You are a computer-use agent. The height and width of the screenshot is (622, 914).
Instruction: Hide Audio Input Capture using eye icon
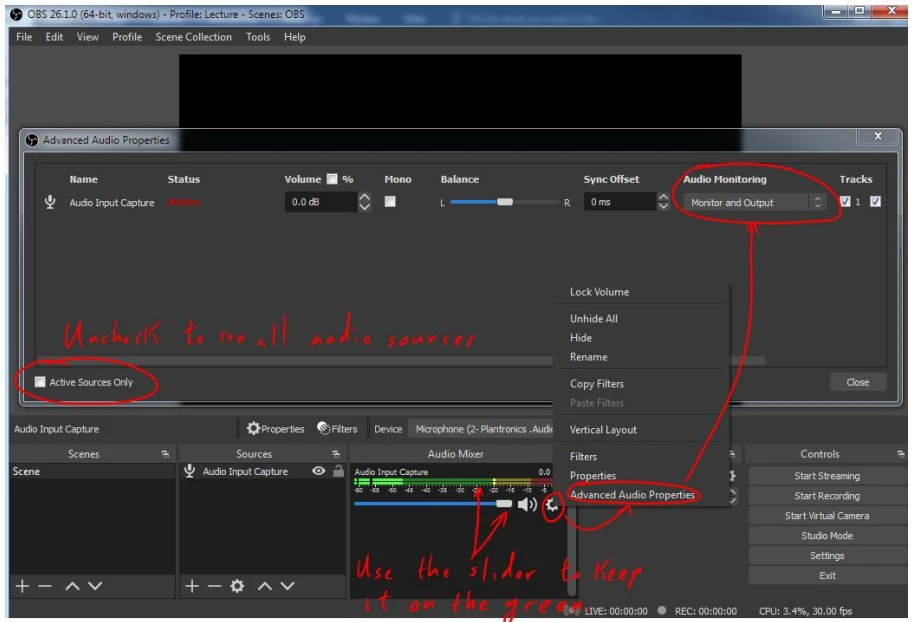point(319,472)
